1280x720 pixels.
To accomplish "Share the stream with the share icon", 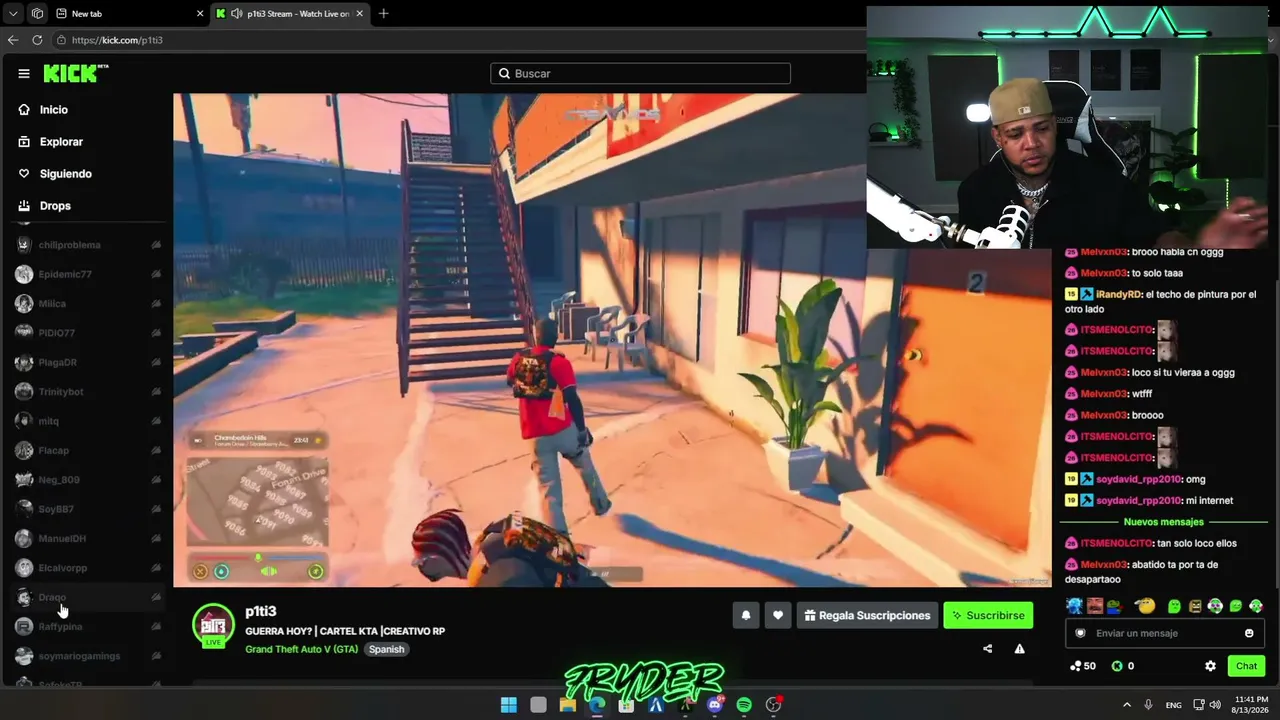I will pos(987,649).
